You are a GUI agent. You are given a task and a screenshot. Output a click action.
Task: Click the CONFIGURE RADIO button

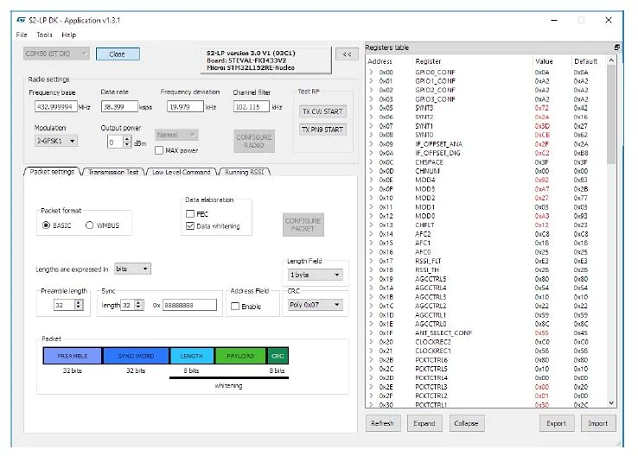tap(254, 141)
